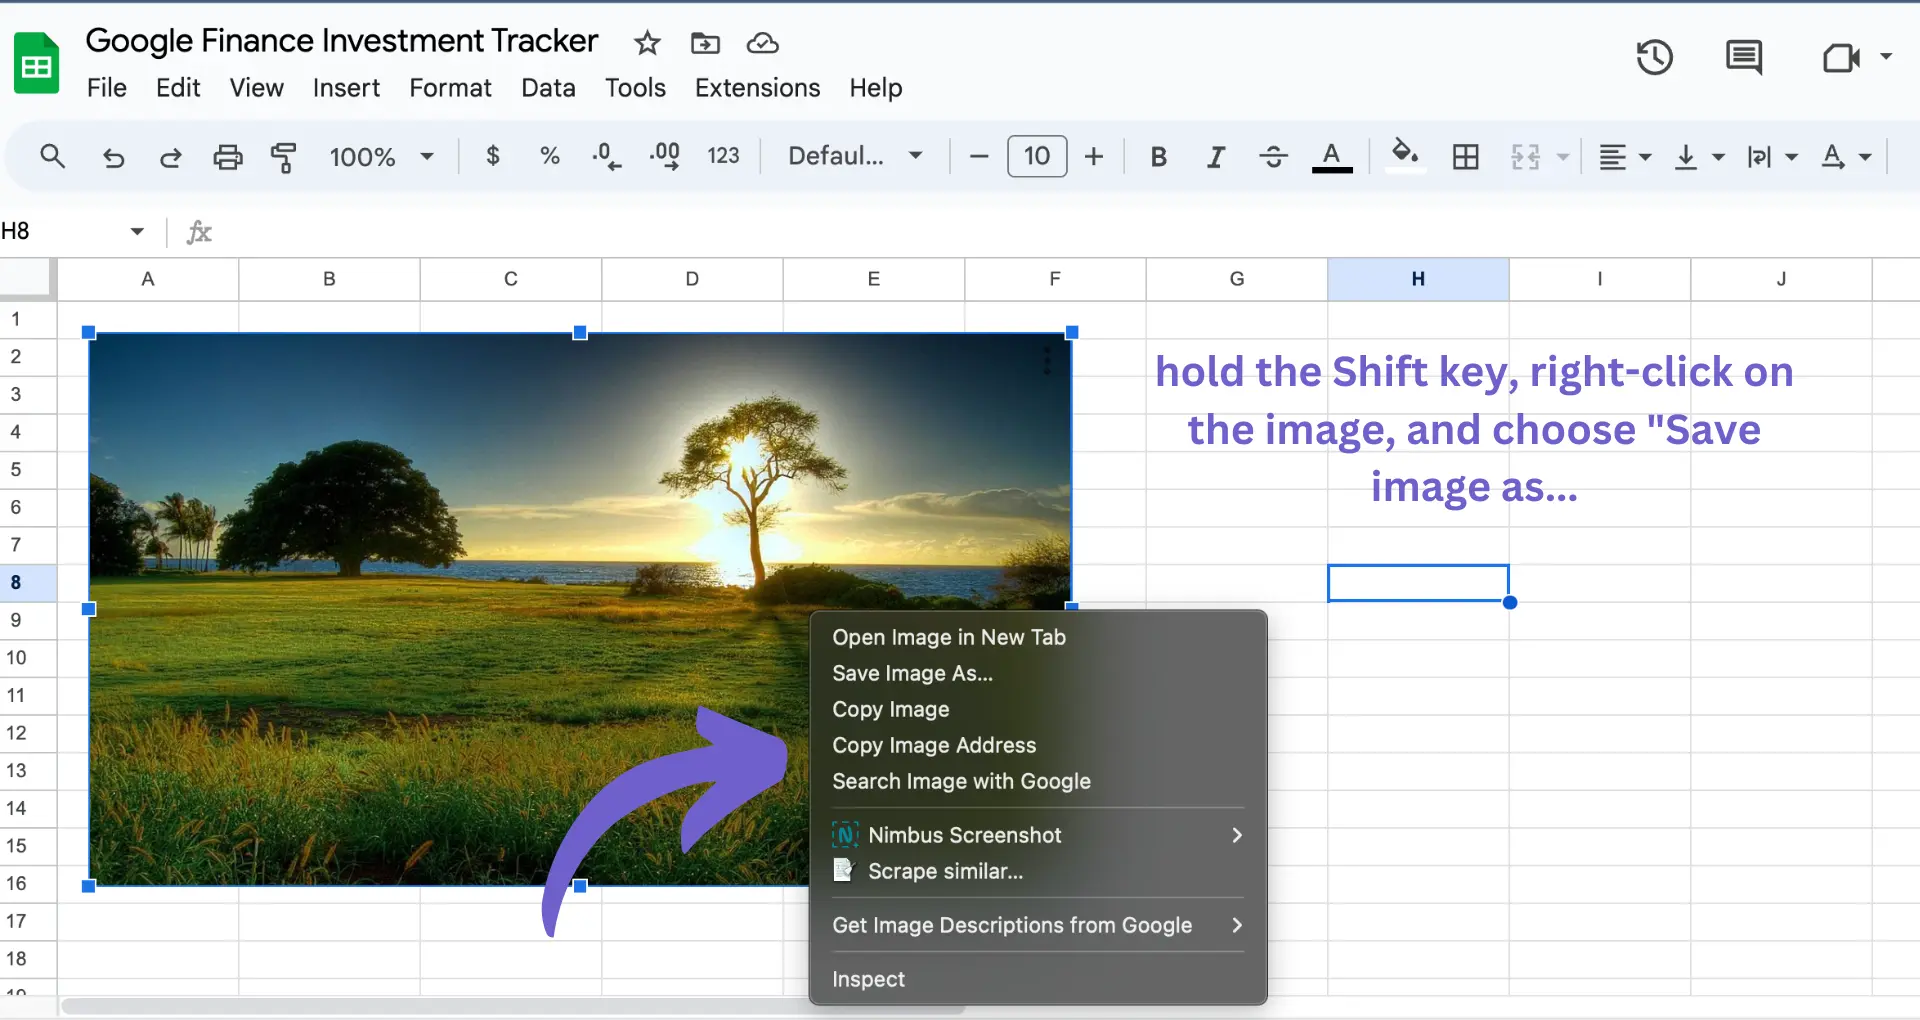Screen dimensions: 1920x1020
Task: Open the version history clock icon
Action: (x=1655, y=57)
